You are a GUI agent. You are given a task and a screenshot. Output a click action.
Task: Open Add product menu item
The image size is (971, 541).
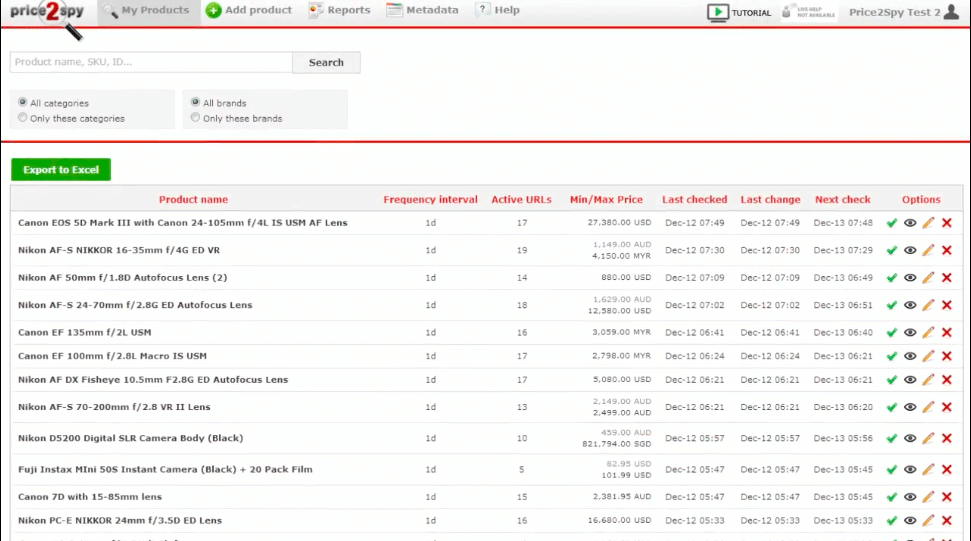click(249, 11)
